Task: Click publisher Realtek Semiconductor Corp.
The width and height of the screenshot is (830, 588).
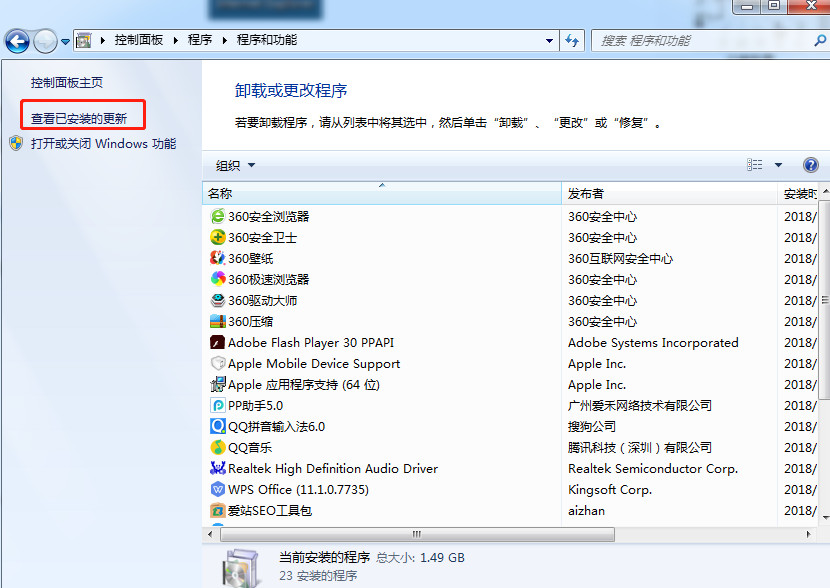Action: pos(653,468)
